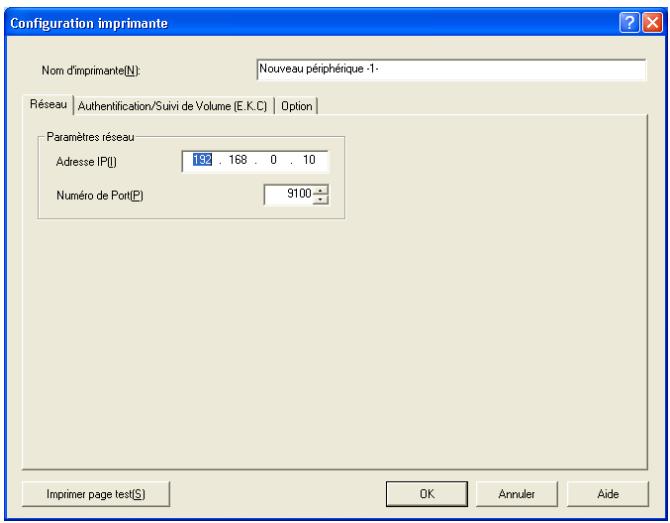This screenshot has height=523, width=670.
Task: Click the Paramètres réseau group title
Action: pos(90,137)
